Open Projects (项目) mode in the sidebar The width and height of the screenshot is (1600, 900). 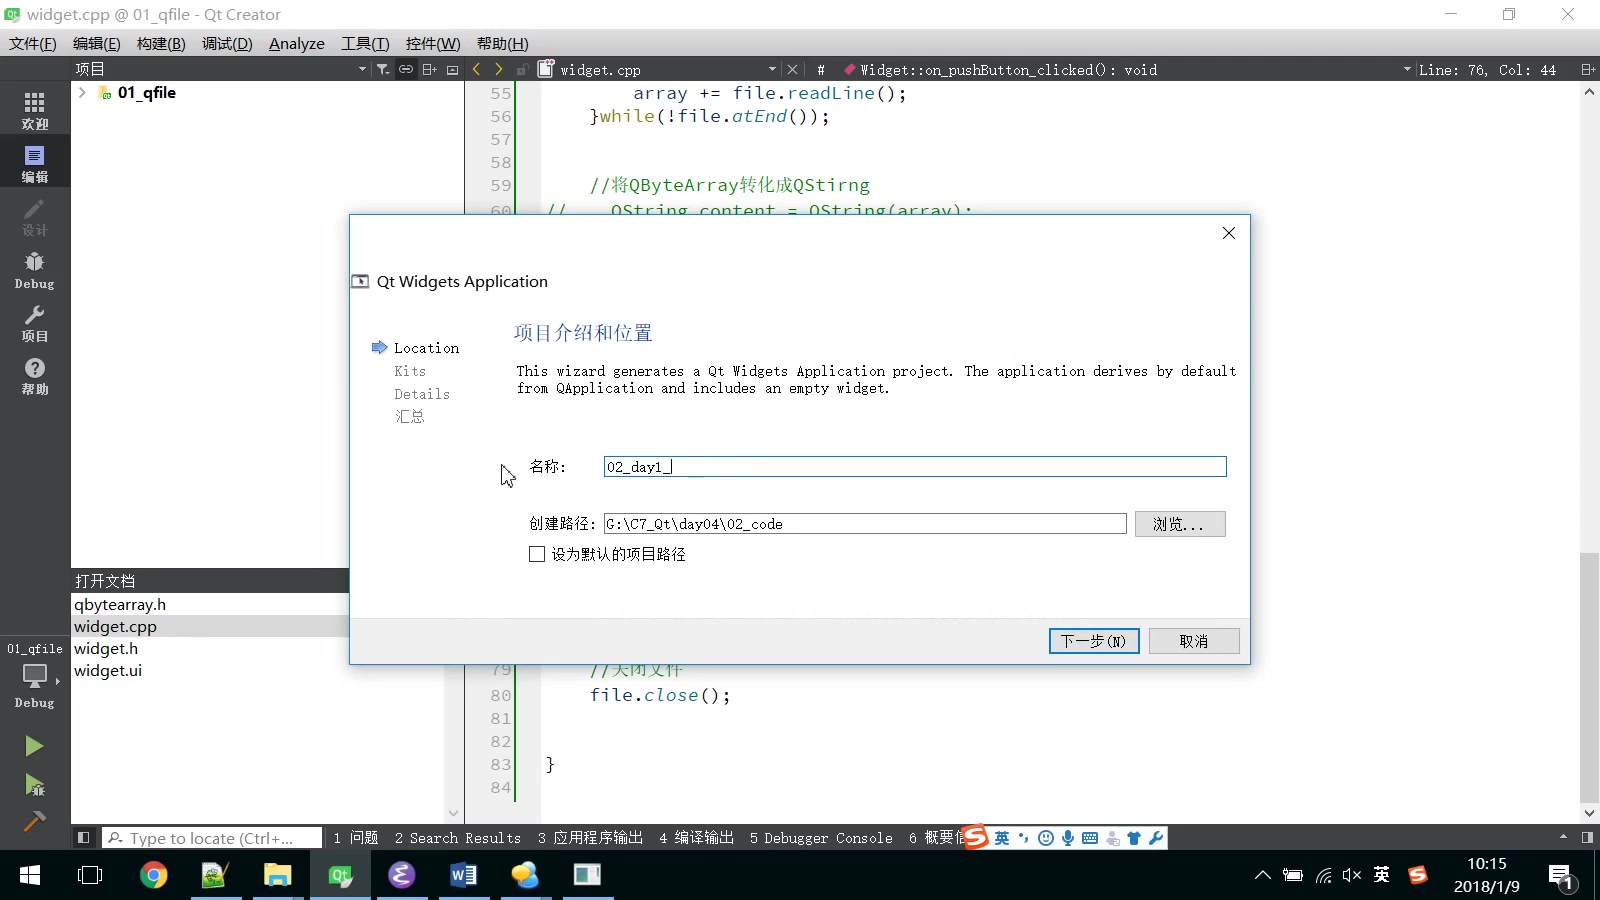(34, 322)
